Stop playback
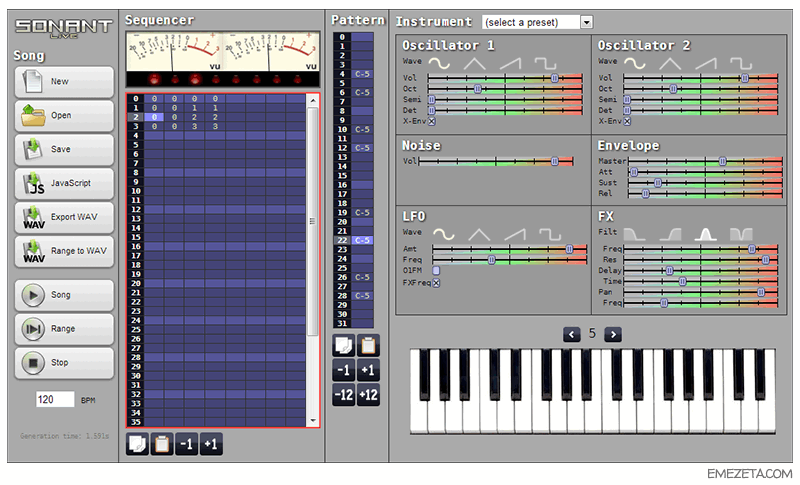Image resolution: width=800 pixels, height=485 pixels. (64, 363)
